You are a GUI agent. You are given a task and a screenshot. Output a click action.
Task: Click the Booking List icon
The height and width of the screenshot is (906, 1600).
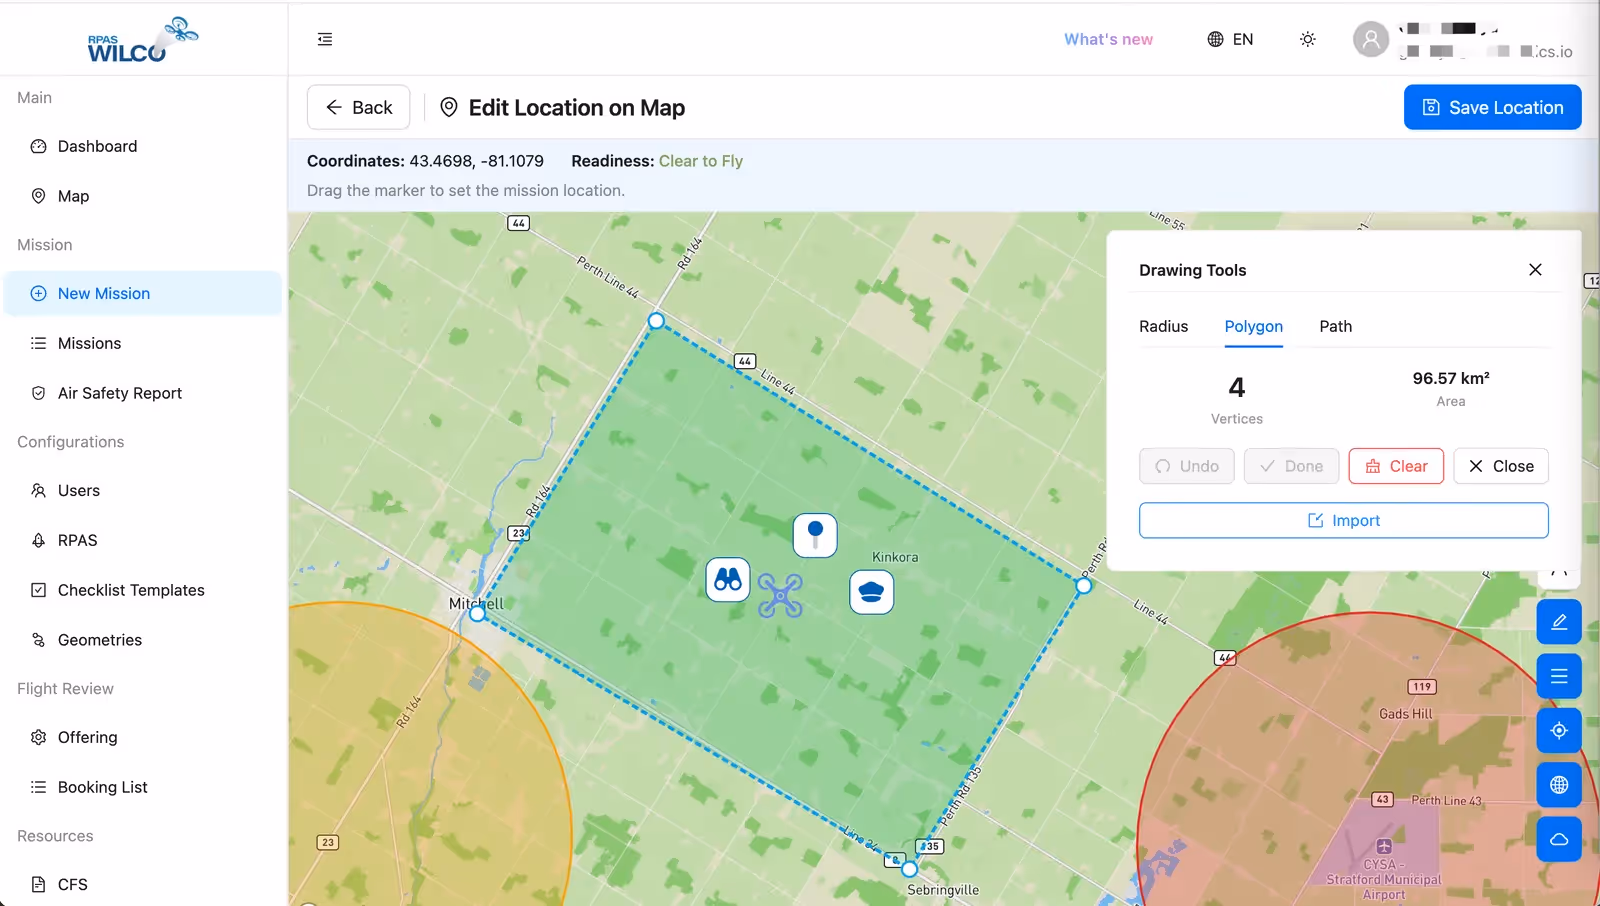(38, 787)
